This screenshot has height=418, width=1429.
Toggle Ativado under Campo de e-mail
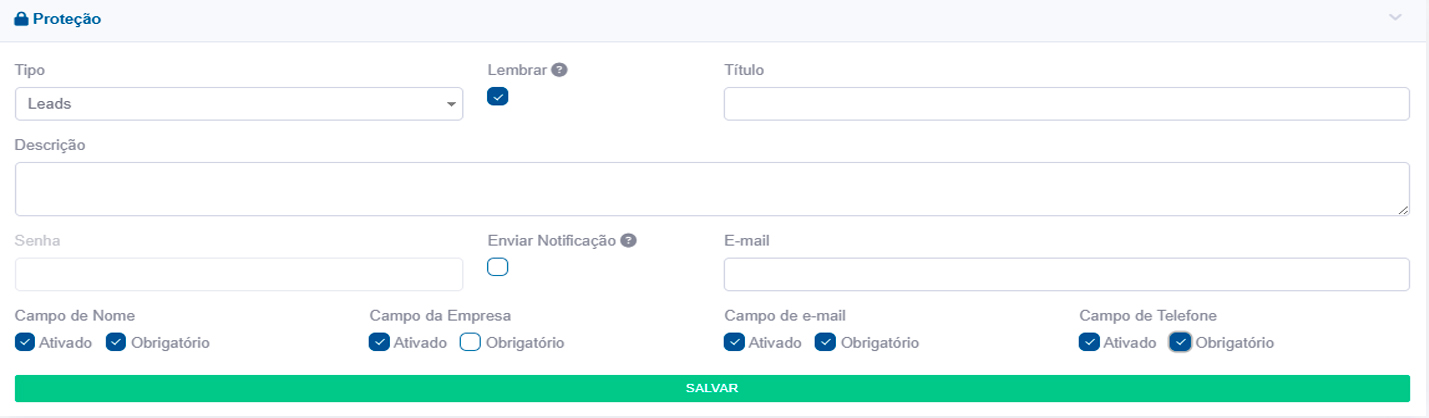(734, 343)
